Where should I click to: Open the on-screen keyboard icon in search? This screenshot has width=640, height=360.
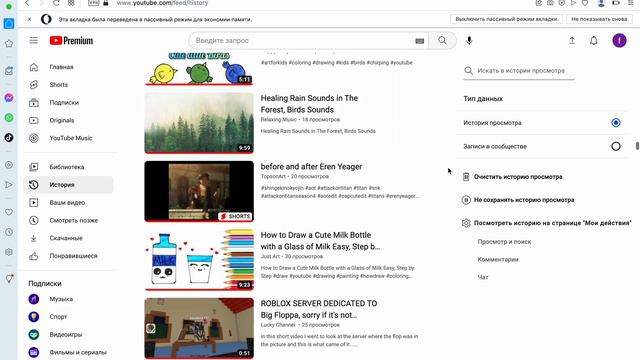coord(420,41)
